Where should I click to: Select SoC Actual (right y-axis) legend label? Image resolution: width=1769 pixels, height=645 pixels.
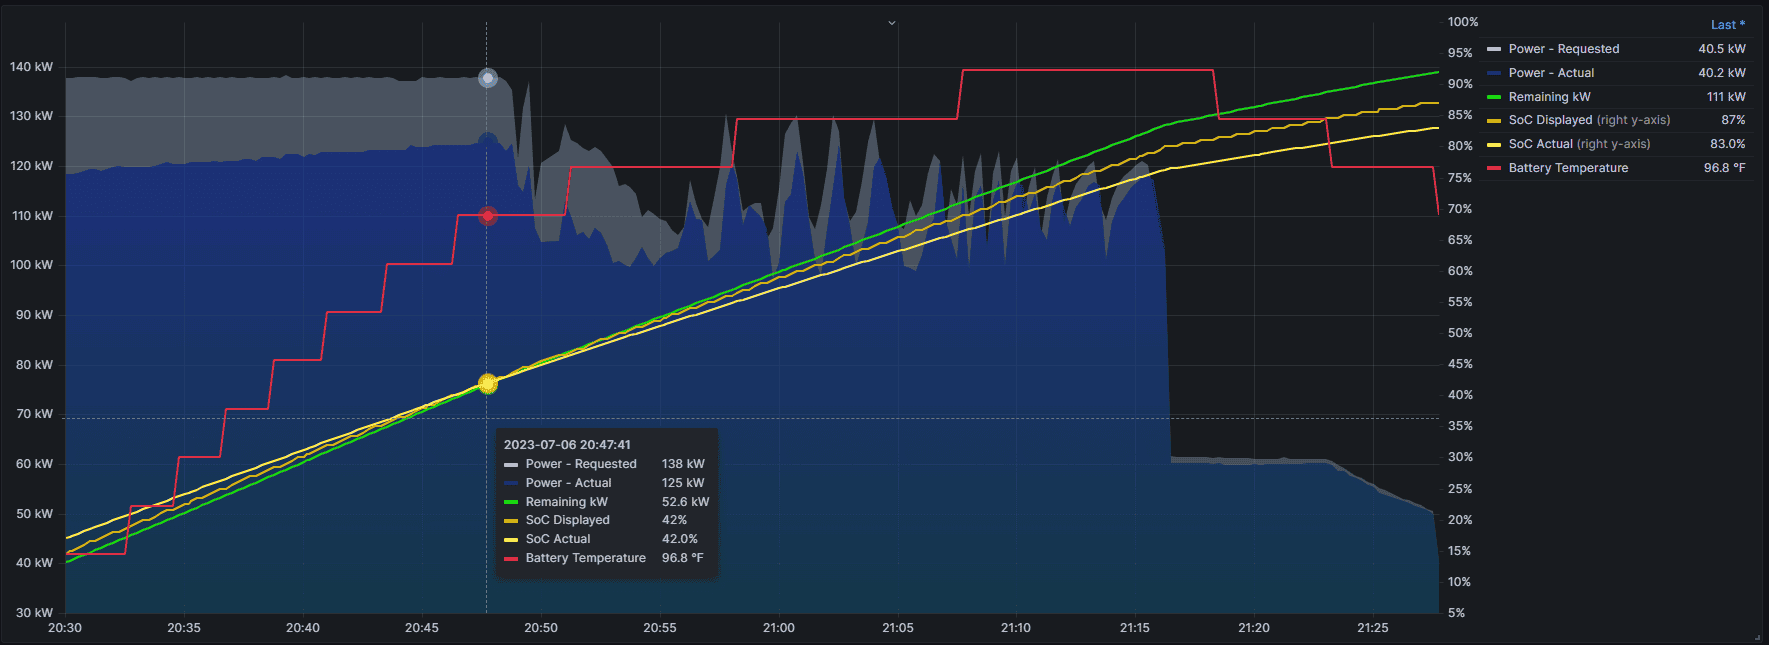pos(1579,144)
